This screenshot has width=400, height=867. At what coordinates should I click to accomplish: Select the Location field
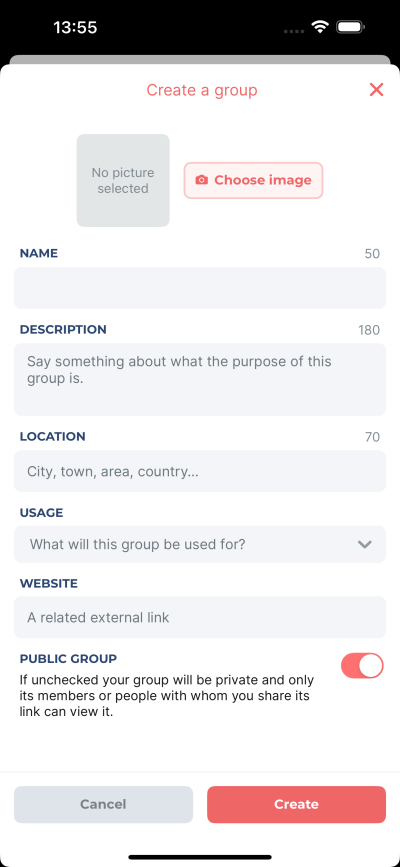pos(200,471)
